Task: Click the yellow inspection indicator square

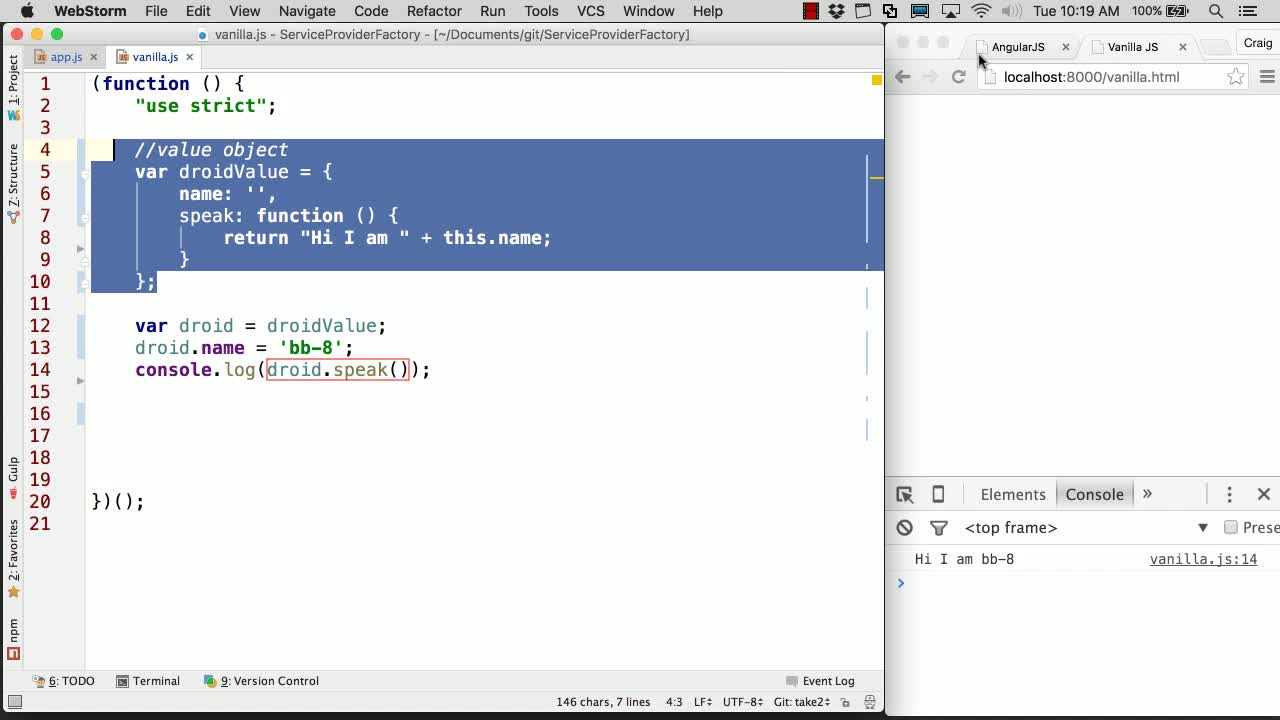Action: click(x=876, y=80)
